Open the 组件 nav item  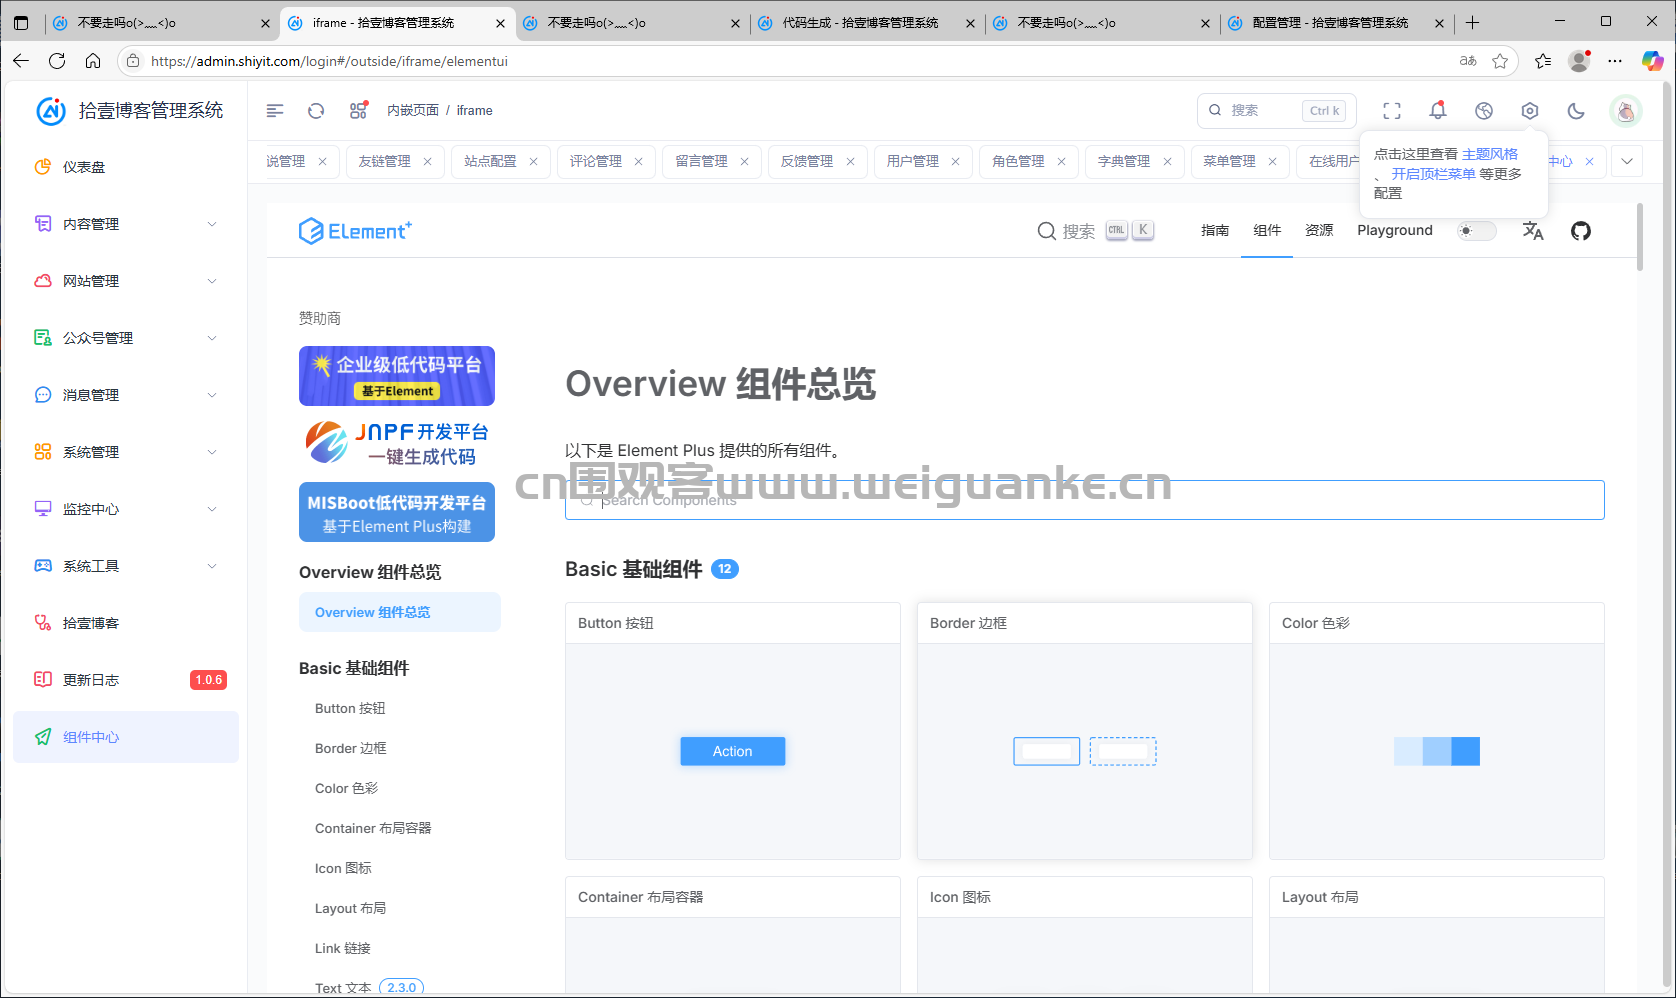click(x=1267, y=231)
